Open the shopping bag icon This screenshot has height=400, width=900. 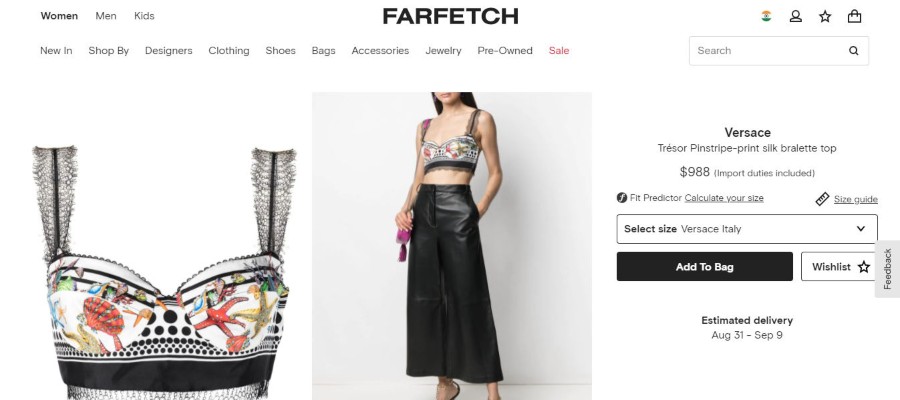tap(854, 16)
